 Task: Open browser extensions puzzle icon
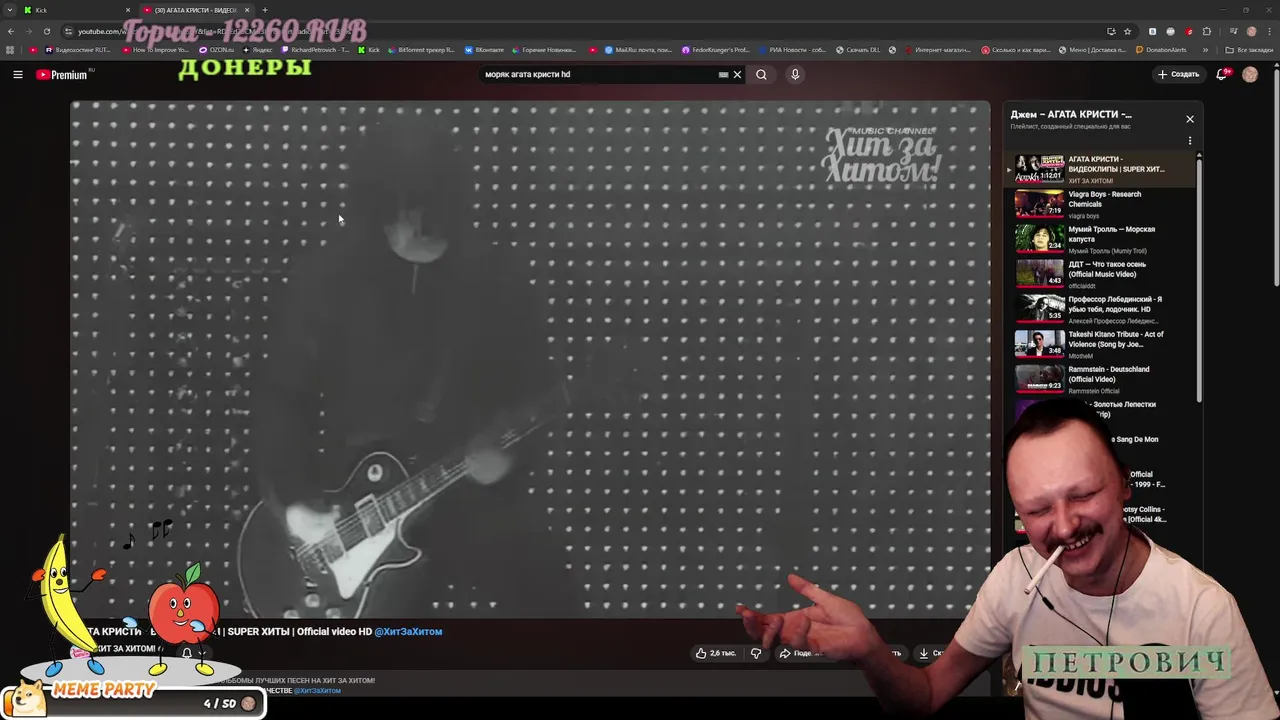coord(1207,31)
